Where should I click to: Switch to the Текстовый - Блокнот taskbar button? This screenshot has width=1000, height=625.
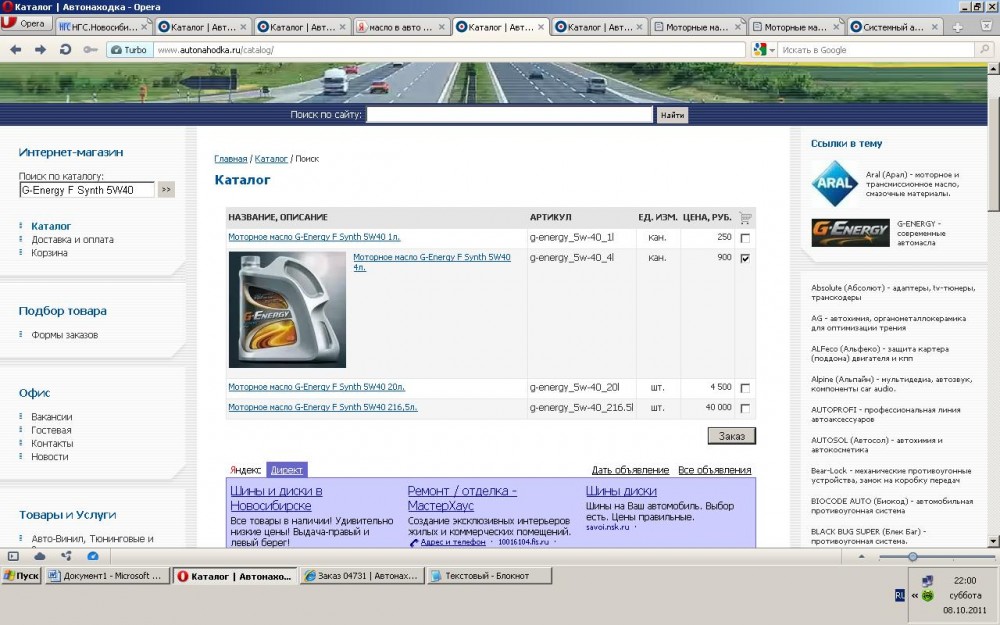tap(489, 576)
